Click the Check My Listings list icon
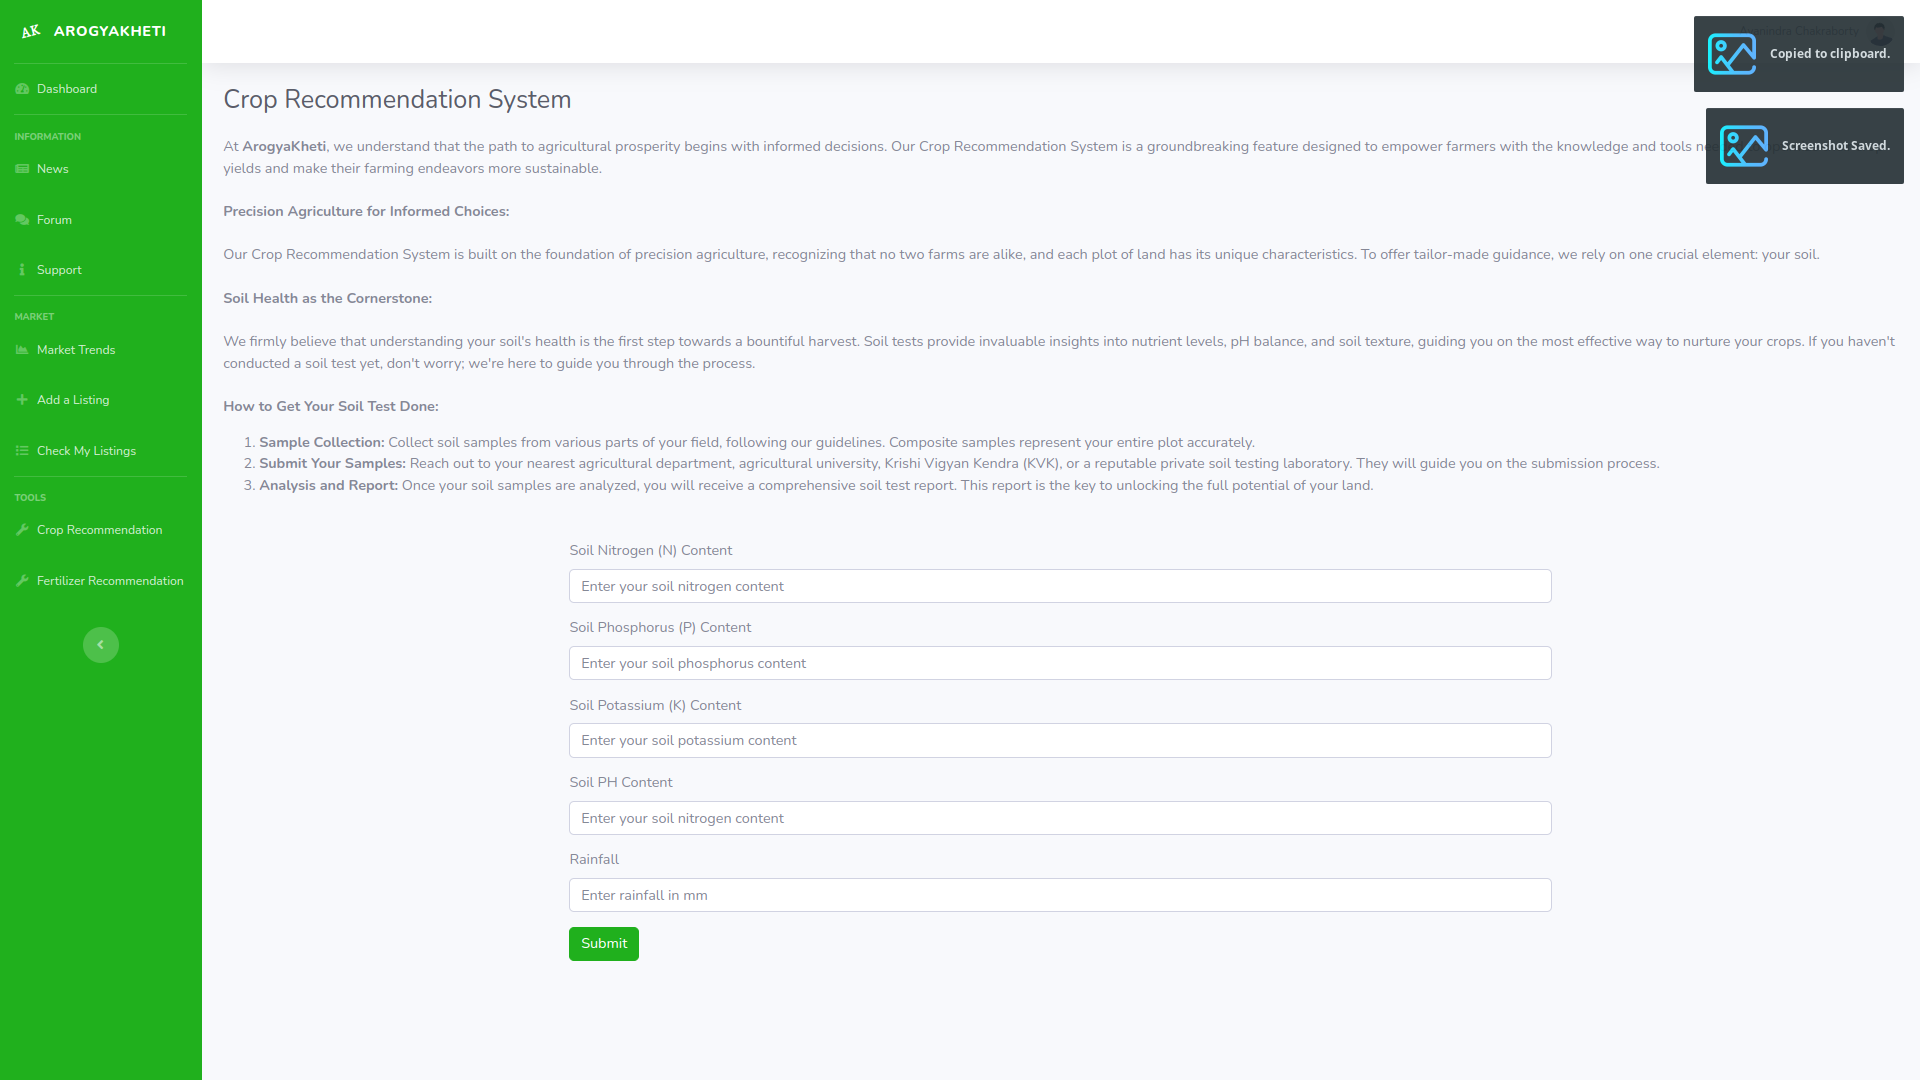 pyautogui.click(x=22, y=451)
